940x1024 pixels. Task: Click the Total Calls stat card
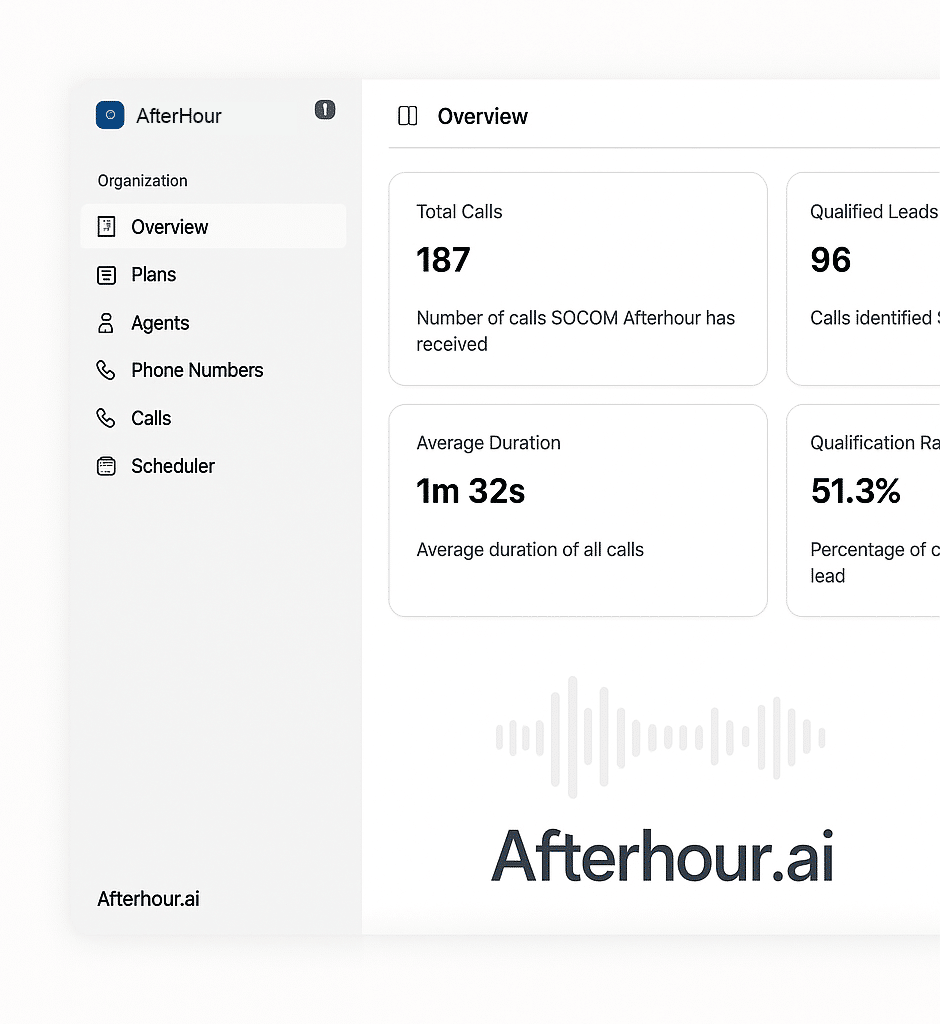click(578, 278)
